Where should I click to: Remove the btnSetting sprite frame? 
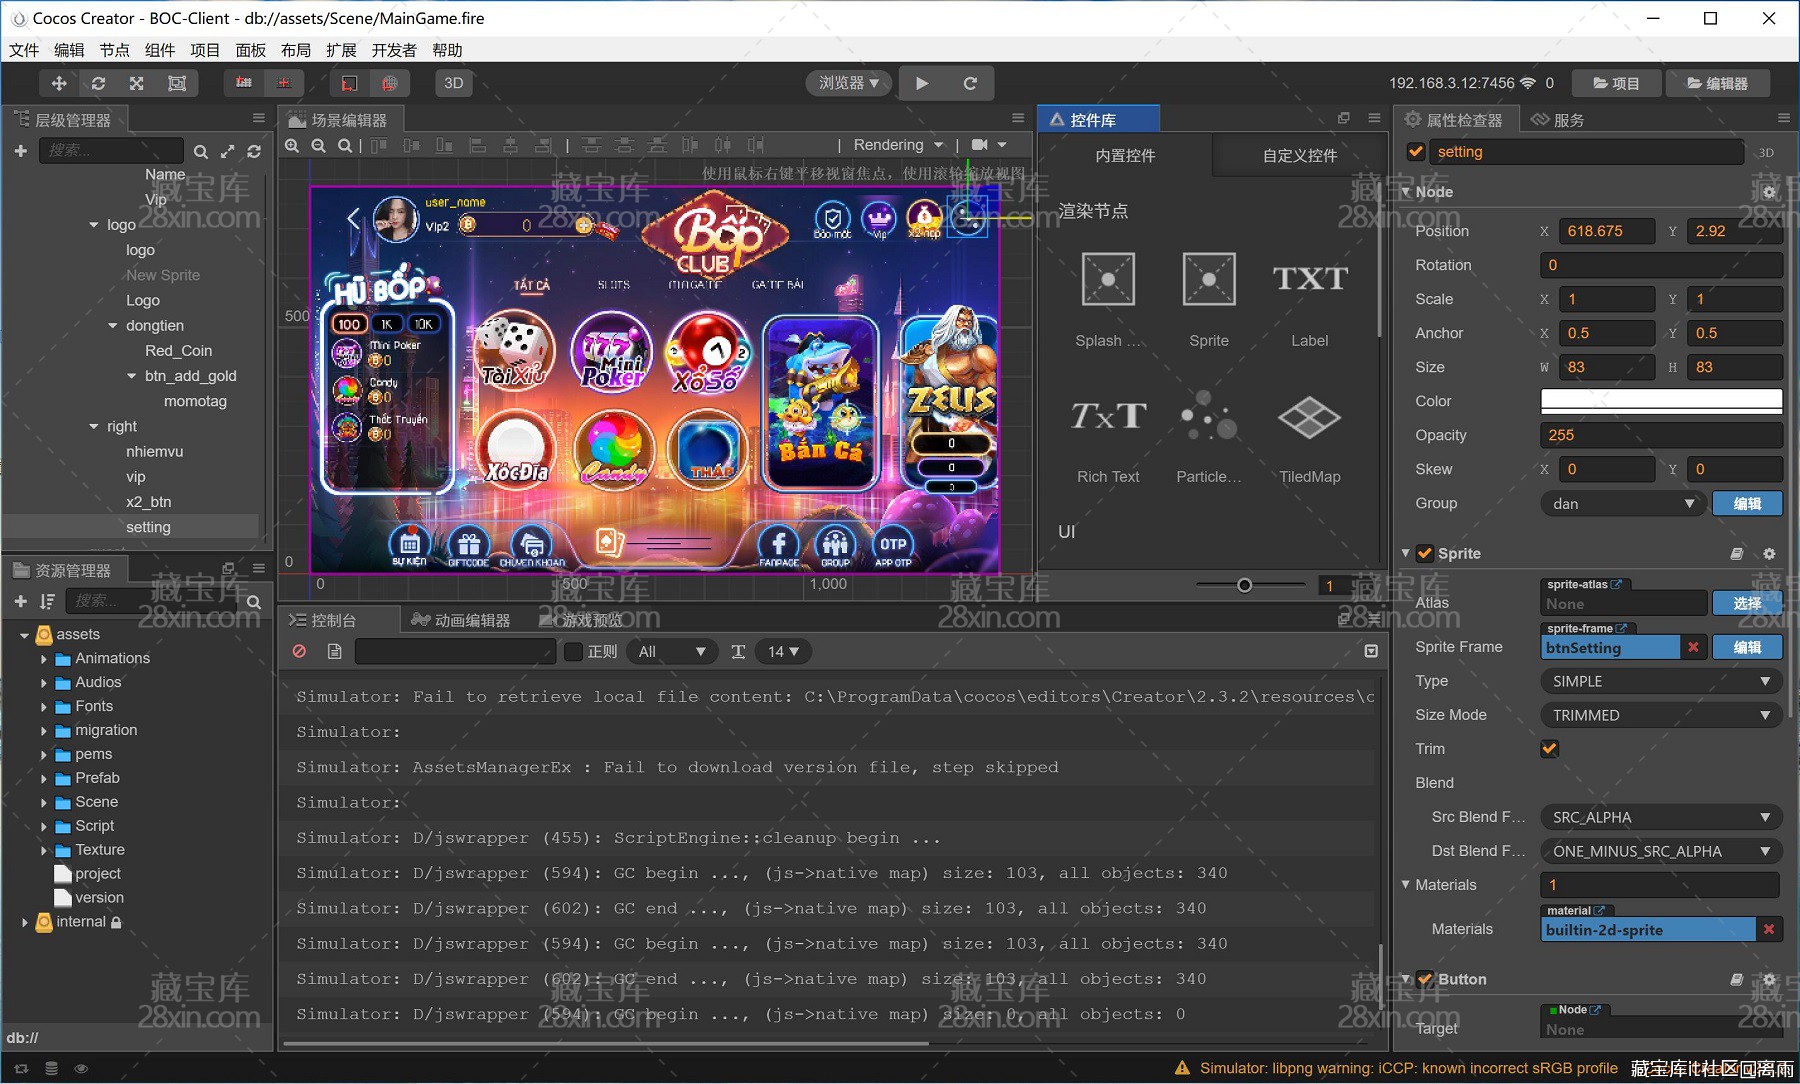click(1693, 648)
